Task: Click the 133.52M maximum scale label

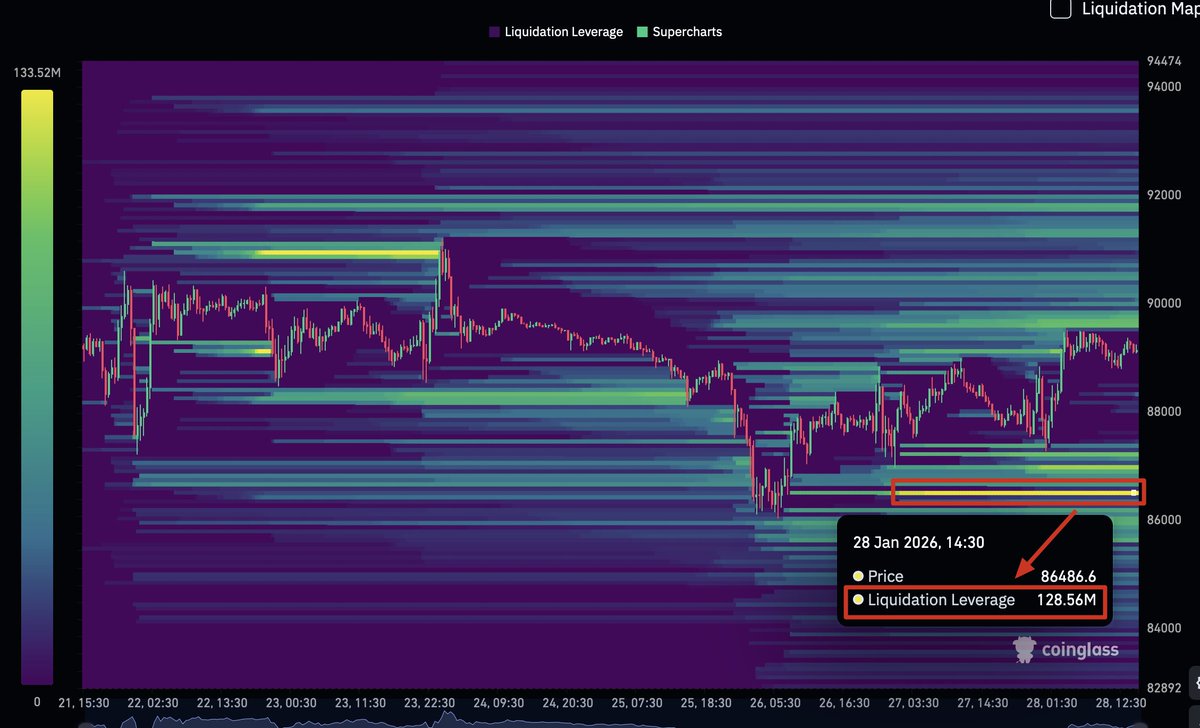Action: pos(37,72)
